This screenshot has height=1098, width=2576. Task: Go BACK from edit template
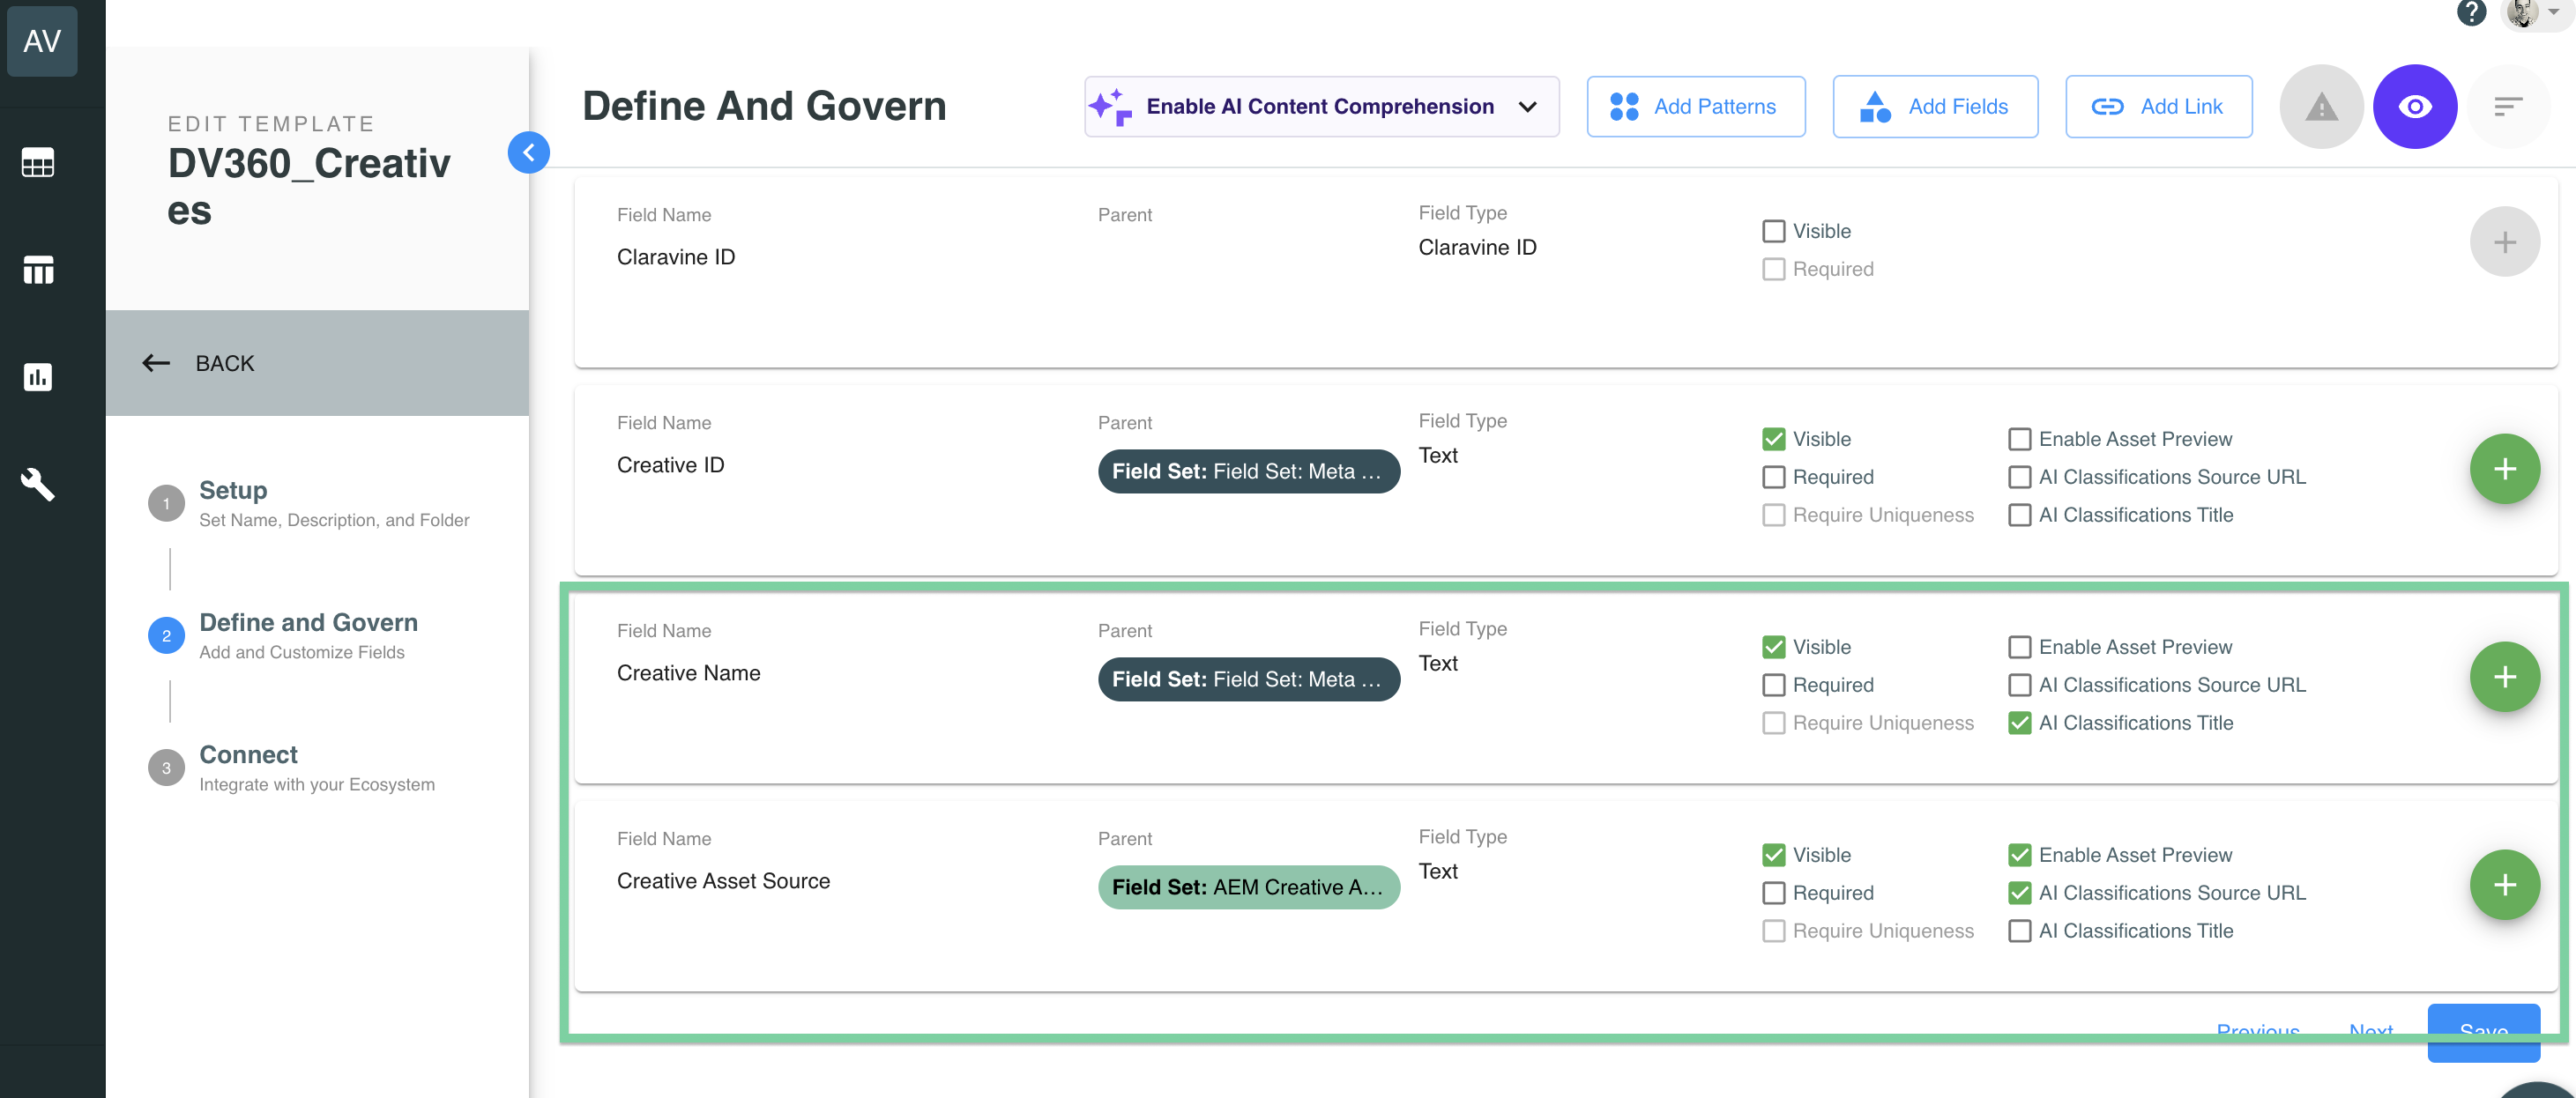[x=317, y=363]
